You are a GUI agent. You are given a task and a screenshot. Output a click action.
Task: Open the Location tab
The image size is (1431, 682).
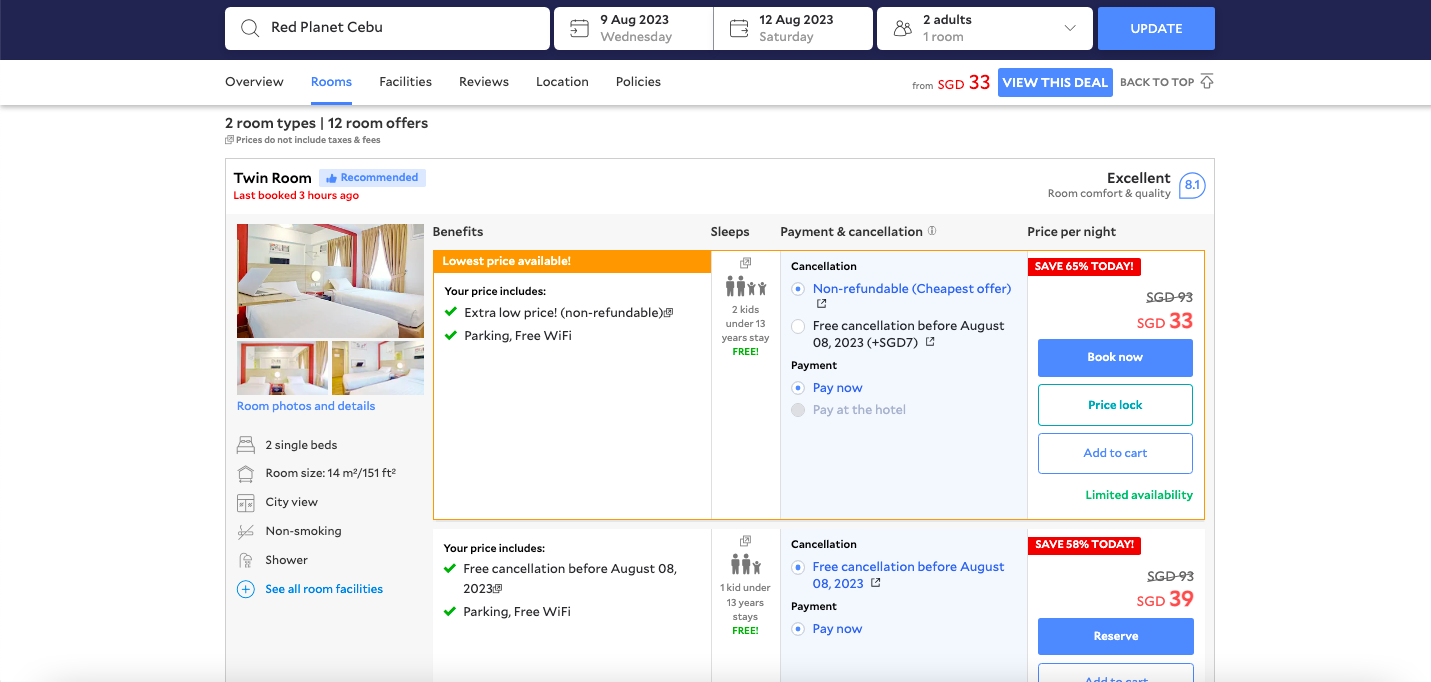click(x=562, y=82)
